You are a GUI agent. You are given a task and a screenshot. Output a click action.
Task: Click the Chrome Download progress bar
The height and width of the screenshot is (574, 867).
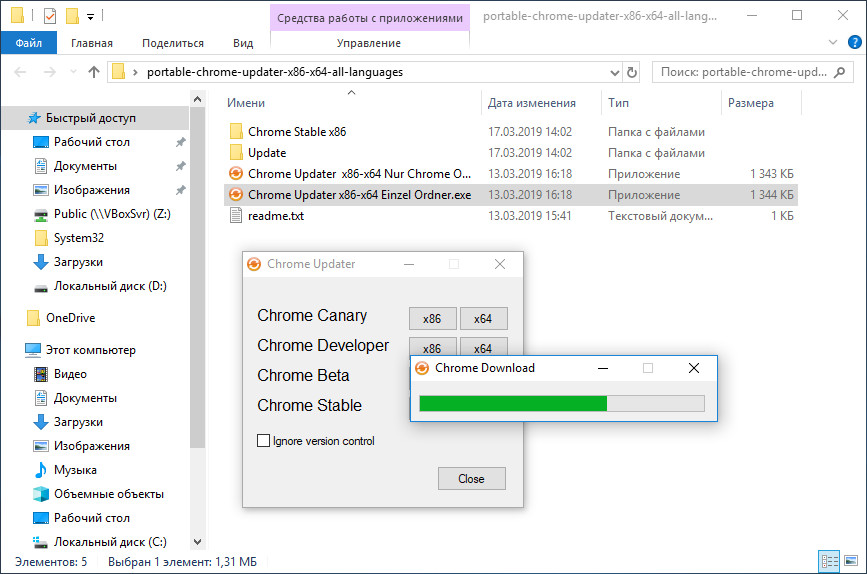pos(562,403)
